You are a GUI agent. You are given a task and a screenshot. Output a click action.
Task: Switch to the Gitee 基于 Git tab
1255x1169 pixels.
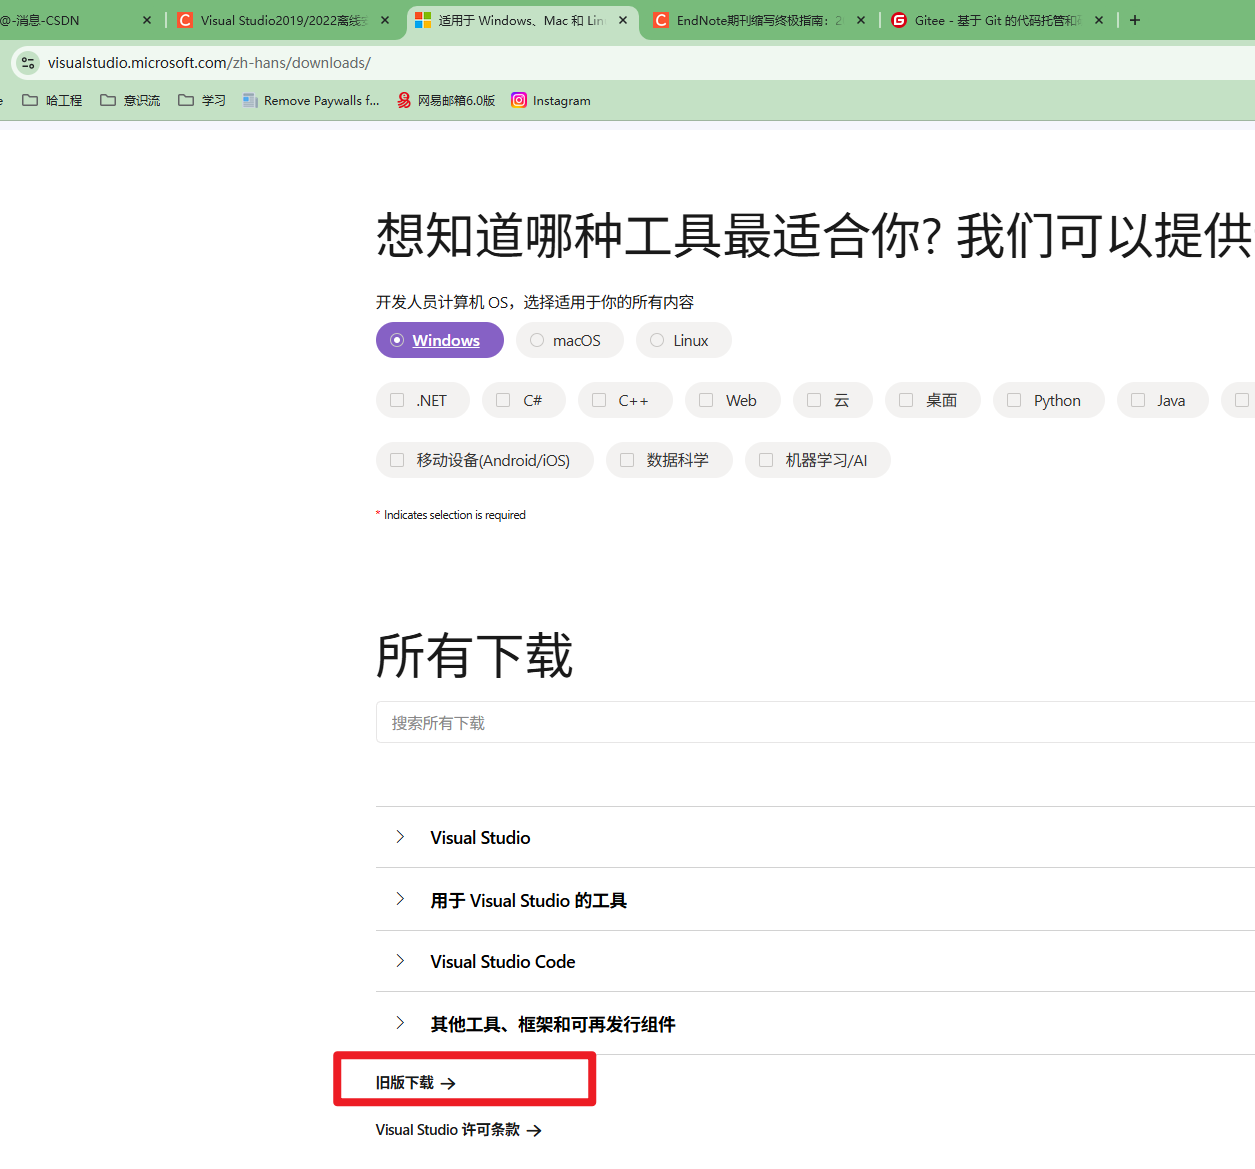point(998,20)
